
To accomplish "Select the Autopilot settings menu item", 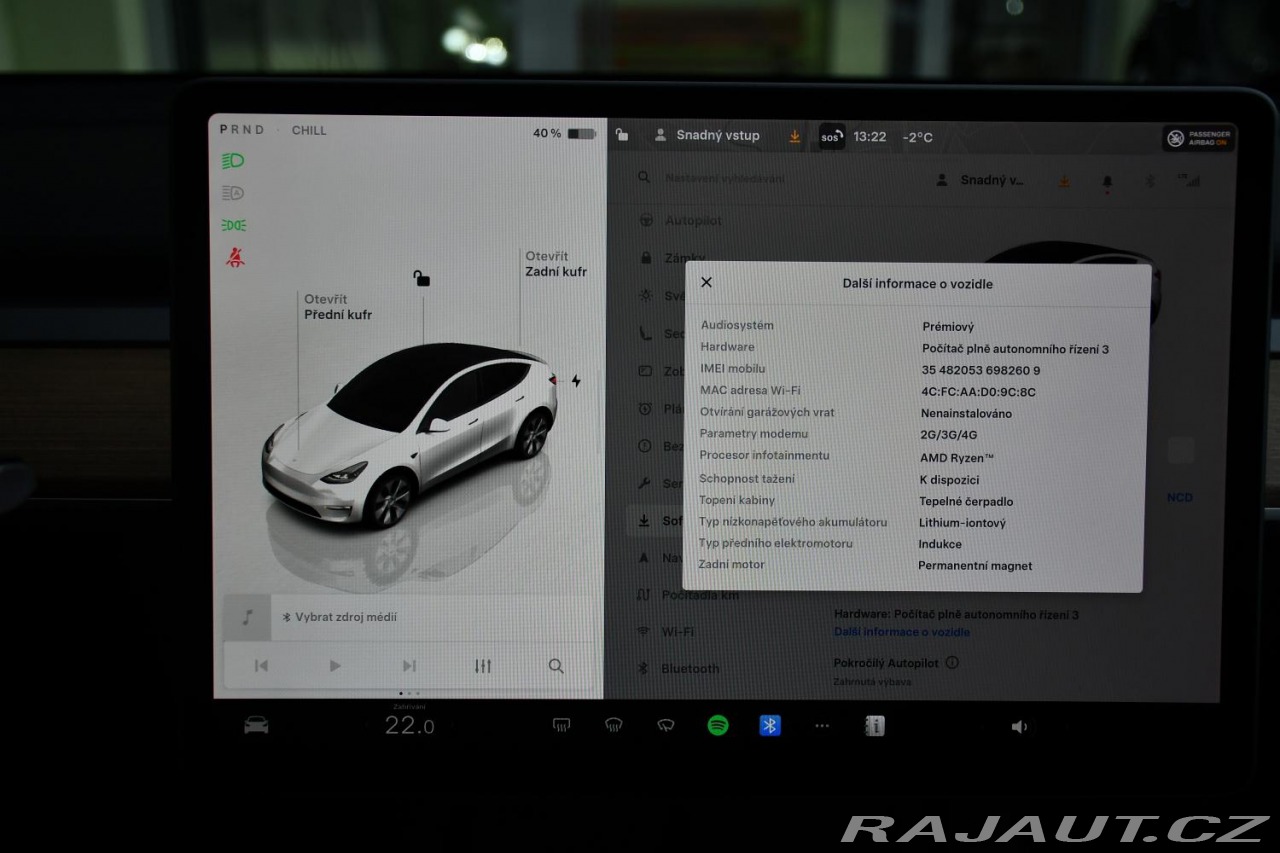I will (x=692, y=220).
